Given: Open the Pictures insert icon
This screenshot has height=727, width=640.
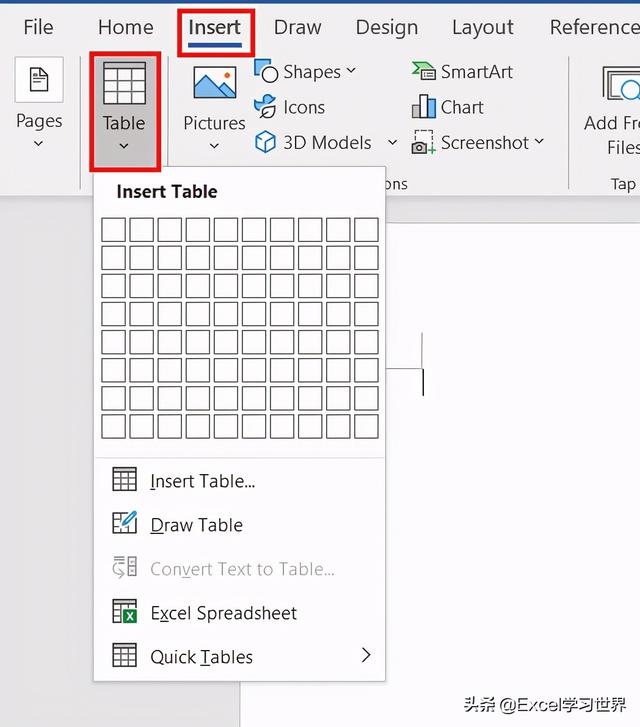Looking at the screenshot, I should tap(214, 84).
